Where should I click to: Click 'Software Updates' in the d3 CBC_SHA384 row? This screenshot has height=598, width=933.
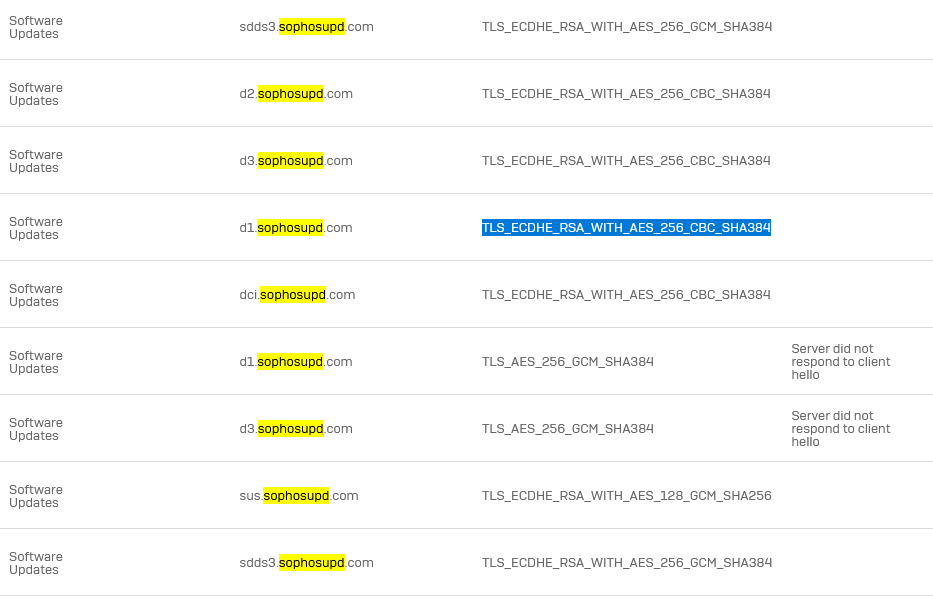(x=36, y=161)
